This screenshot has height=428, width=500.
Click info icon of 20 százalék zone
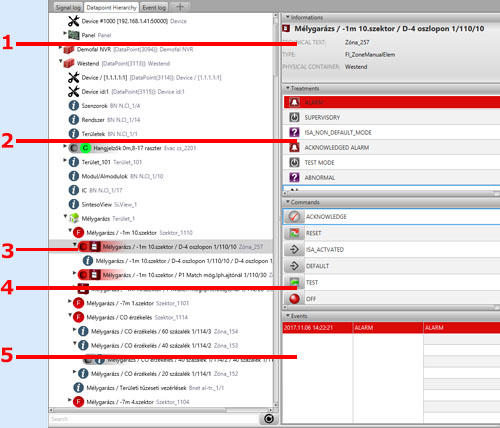pos(83,374)
